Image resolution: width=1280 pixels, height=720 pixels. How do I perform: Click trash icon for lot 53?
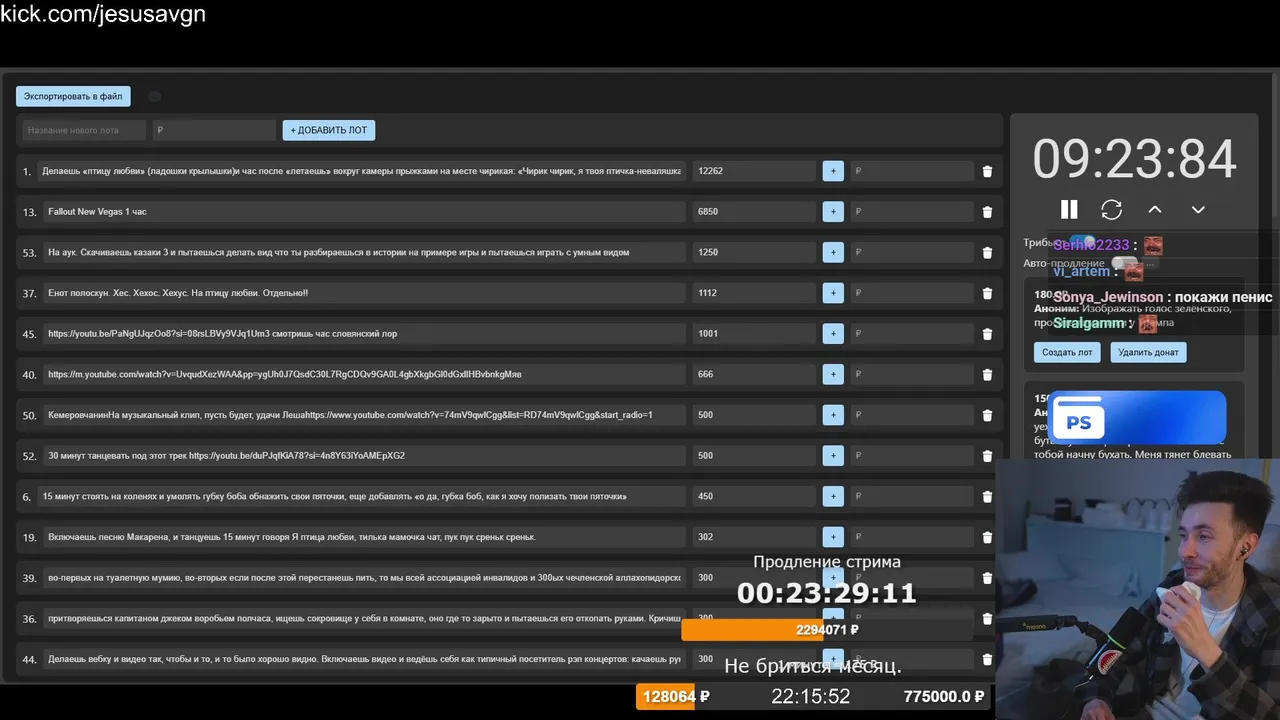pos(987,252)
